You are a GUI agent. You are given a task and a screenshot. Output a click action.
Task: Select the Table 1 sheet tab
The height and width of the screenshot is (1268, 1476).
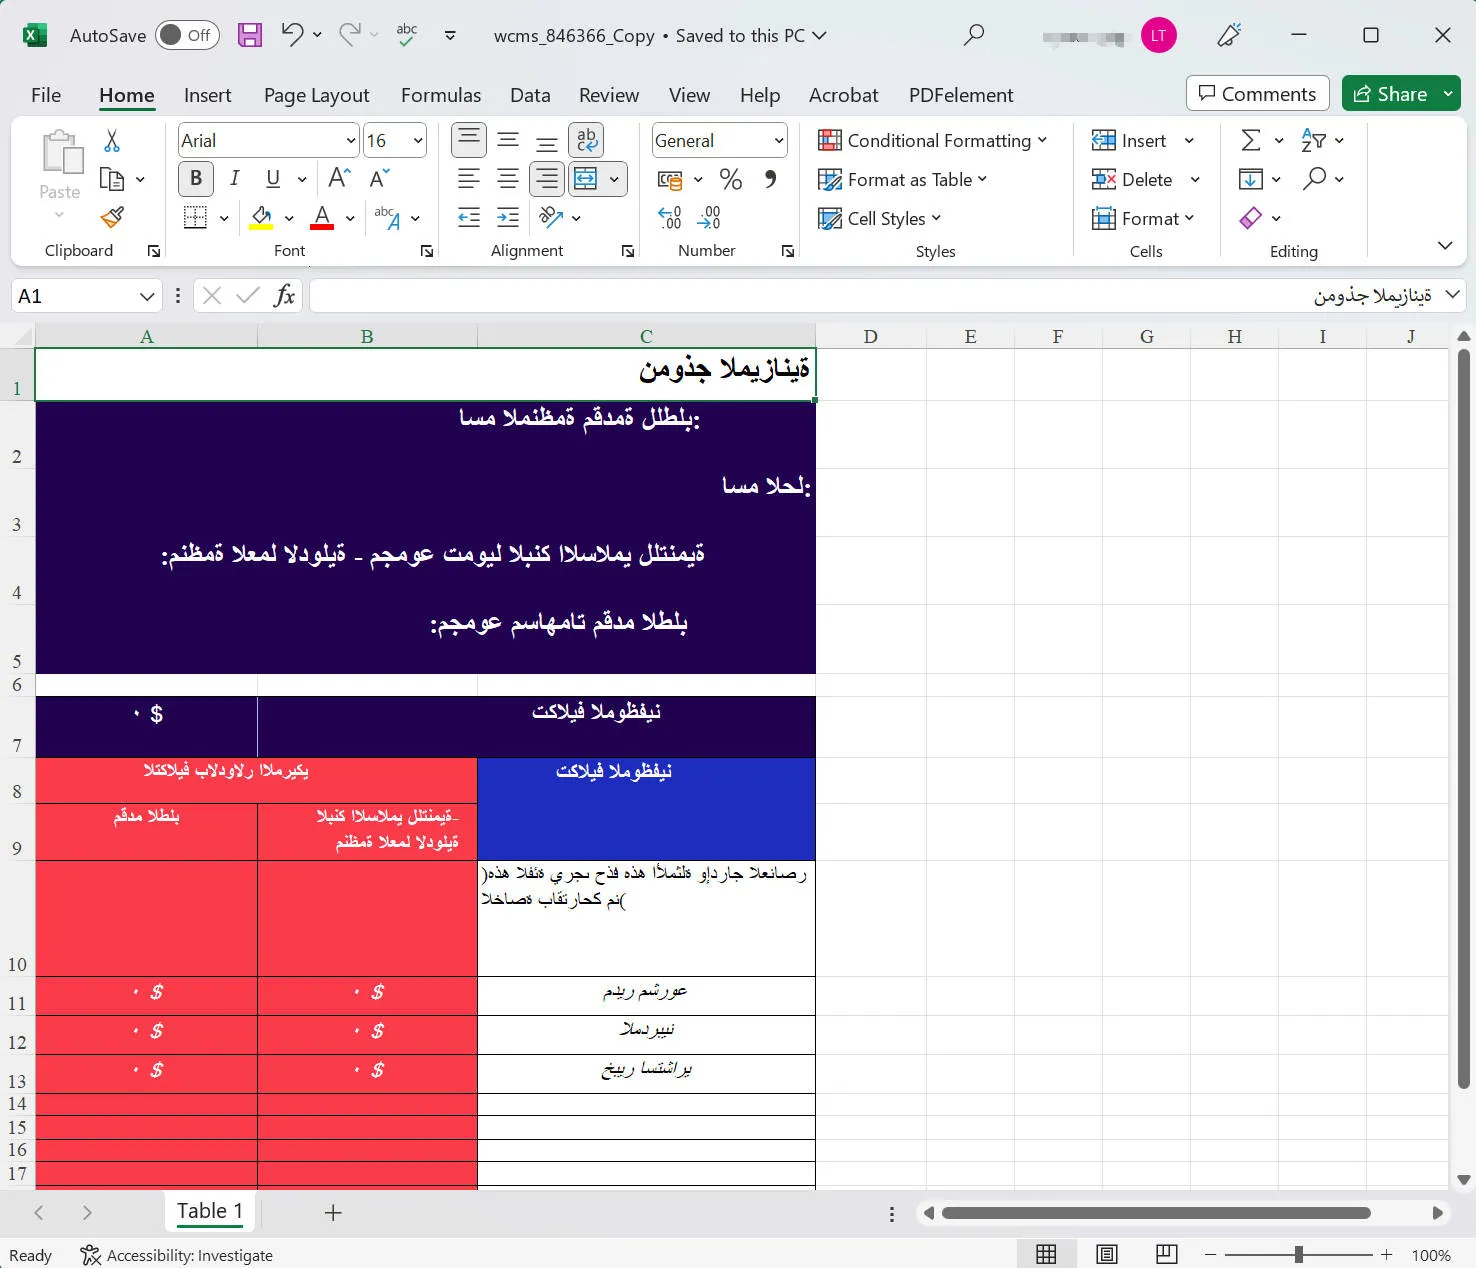[209, 1211]
